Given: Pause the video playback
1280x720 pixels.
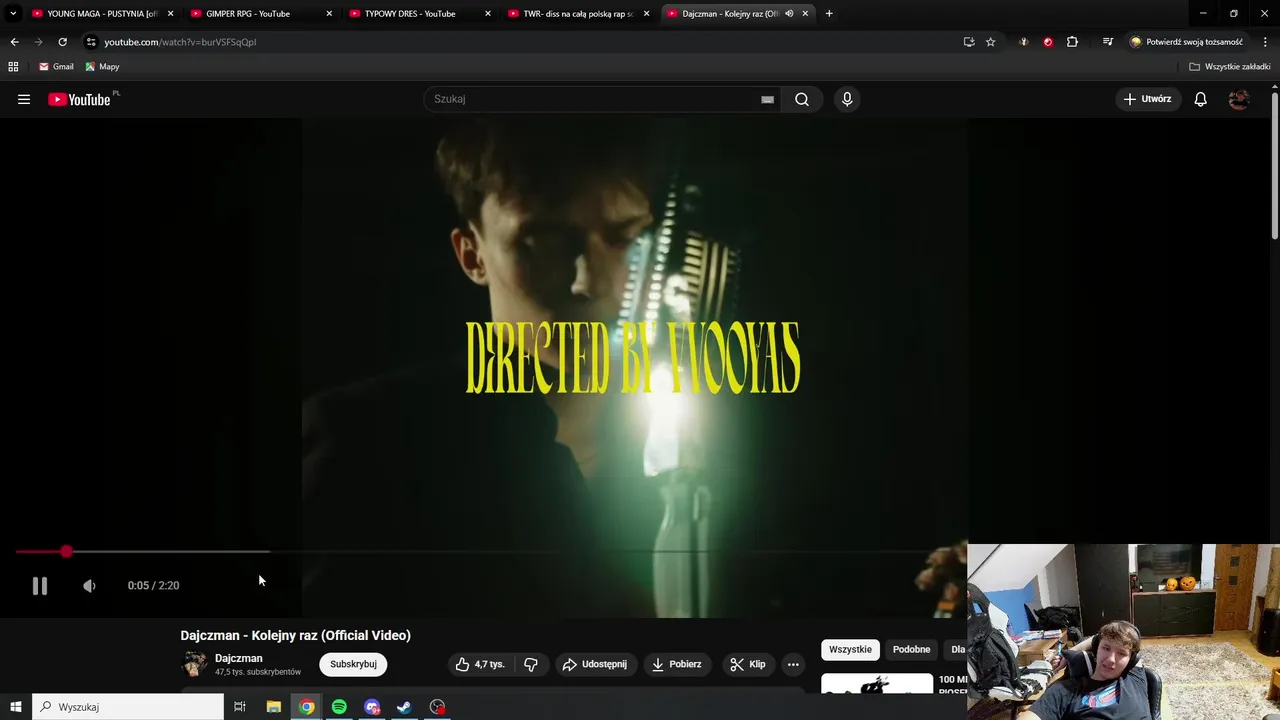Looking at the screenshot, I should 40,586.
